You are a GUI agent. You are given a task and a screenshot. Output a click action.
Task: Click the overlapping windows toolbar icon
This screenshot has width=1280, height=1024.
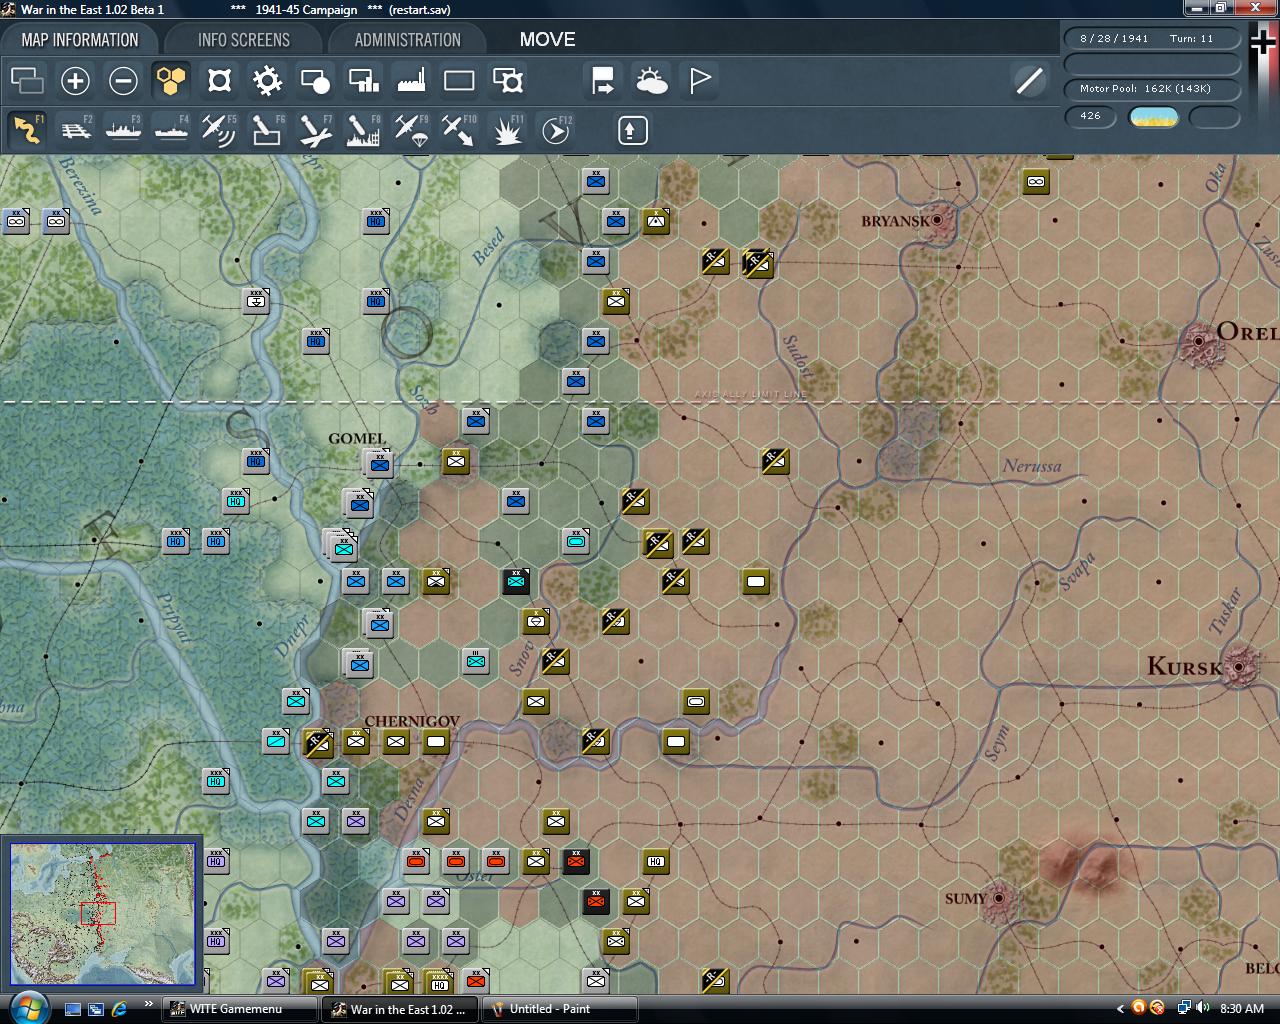(x=27, y=80)
